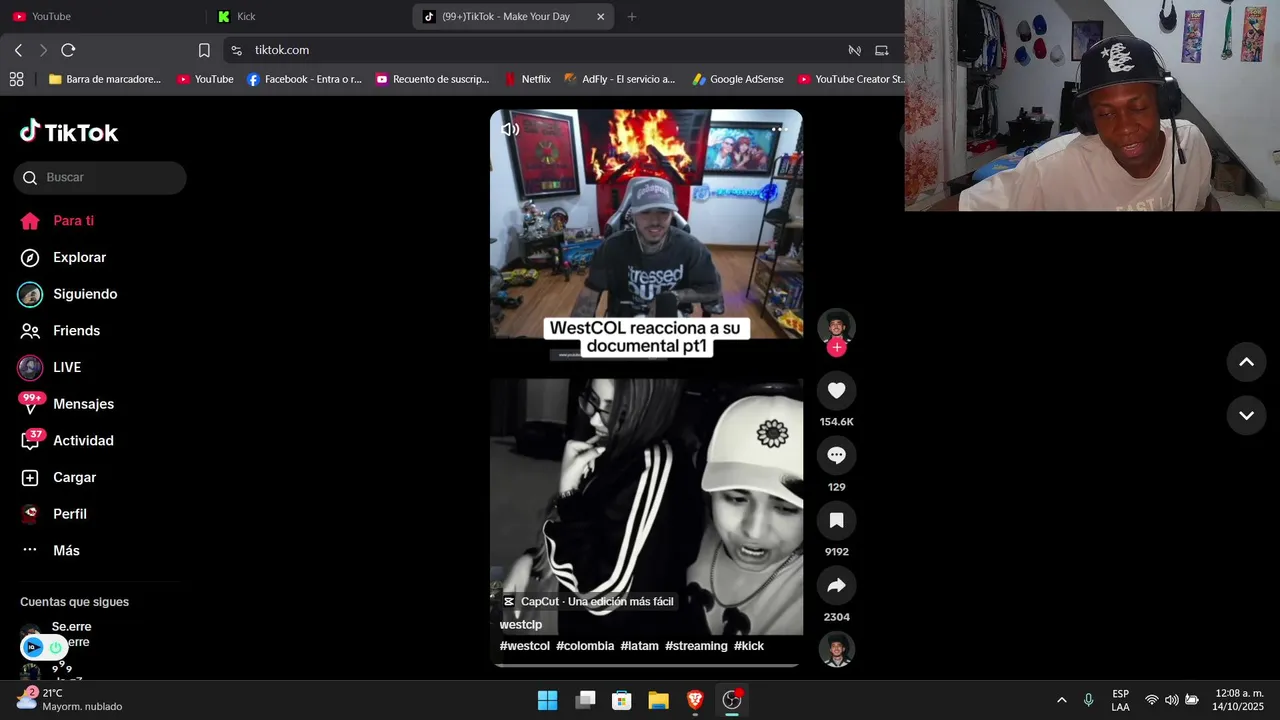
Task: Go to previous video with up arrow
Action: [x=1246, y=362]
